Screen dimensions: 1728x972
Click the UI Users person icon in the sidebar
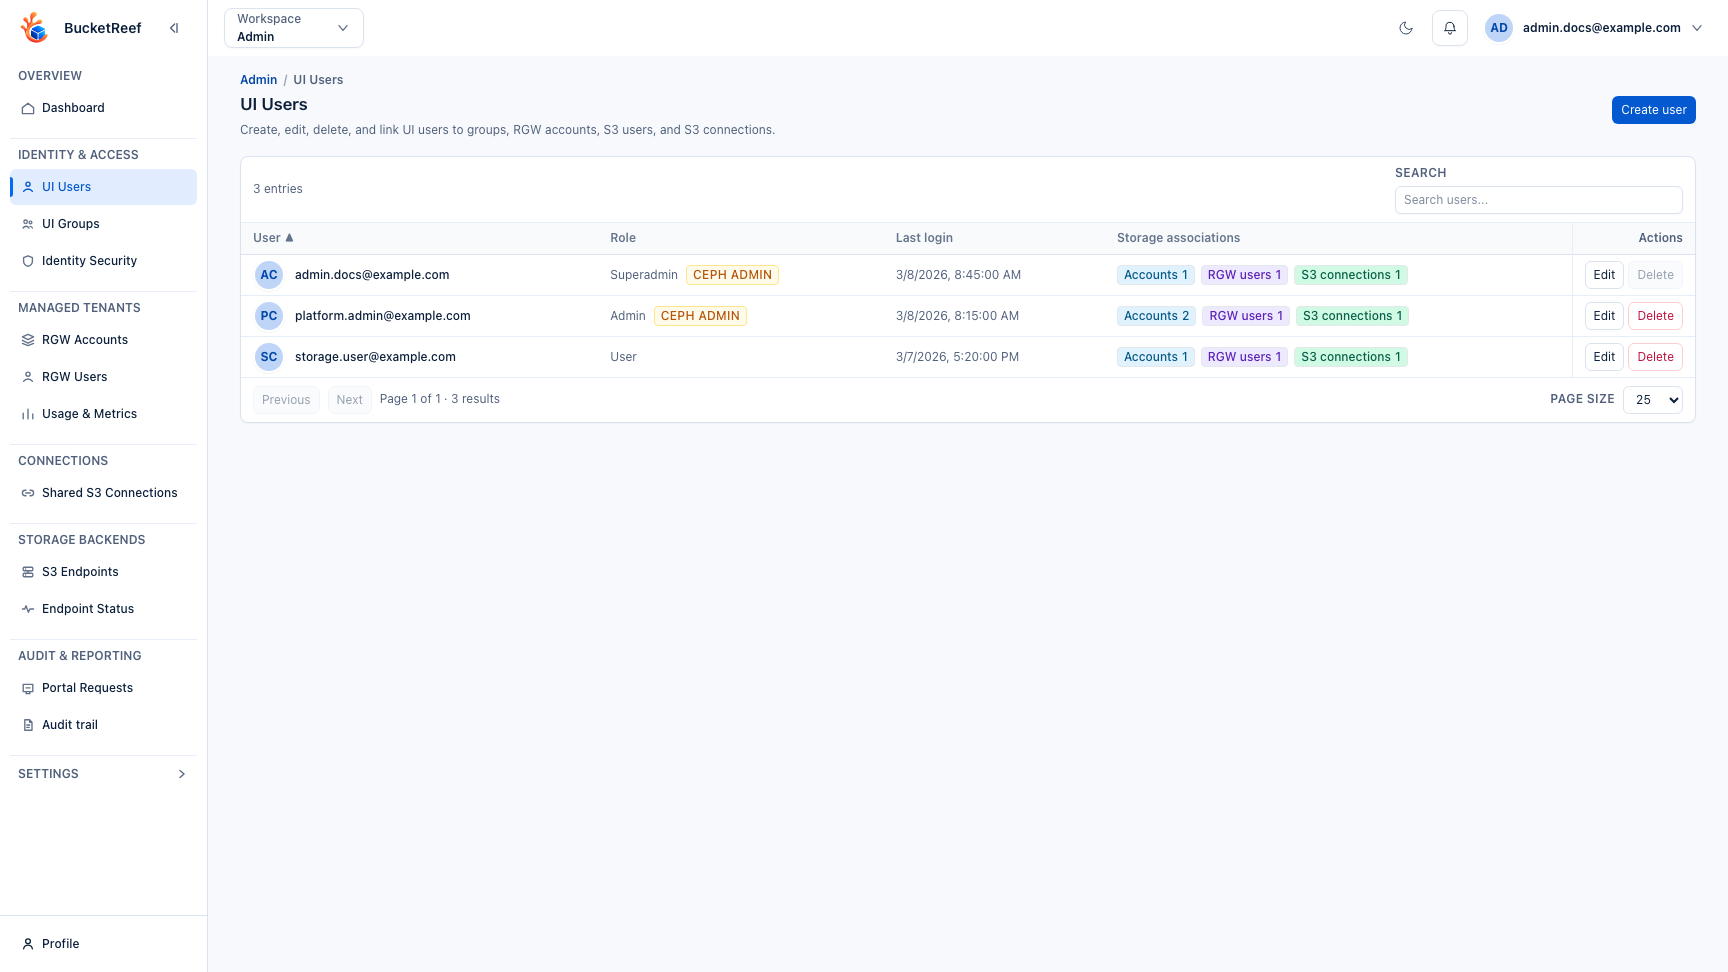click(28, 187)
